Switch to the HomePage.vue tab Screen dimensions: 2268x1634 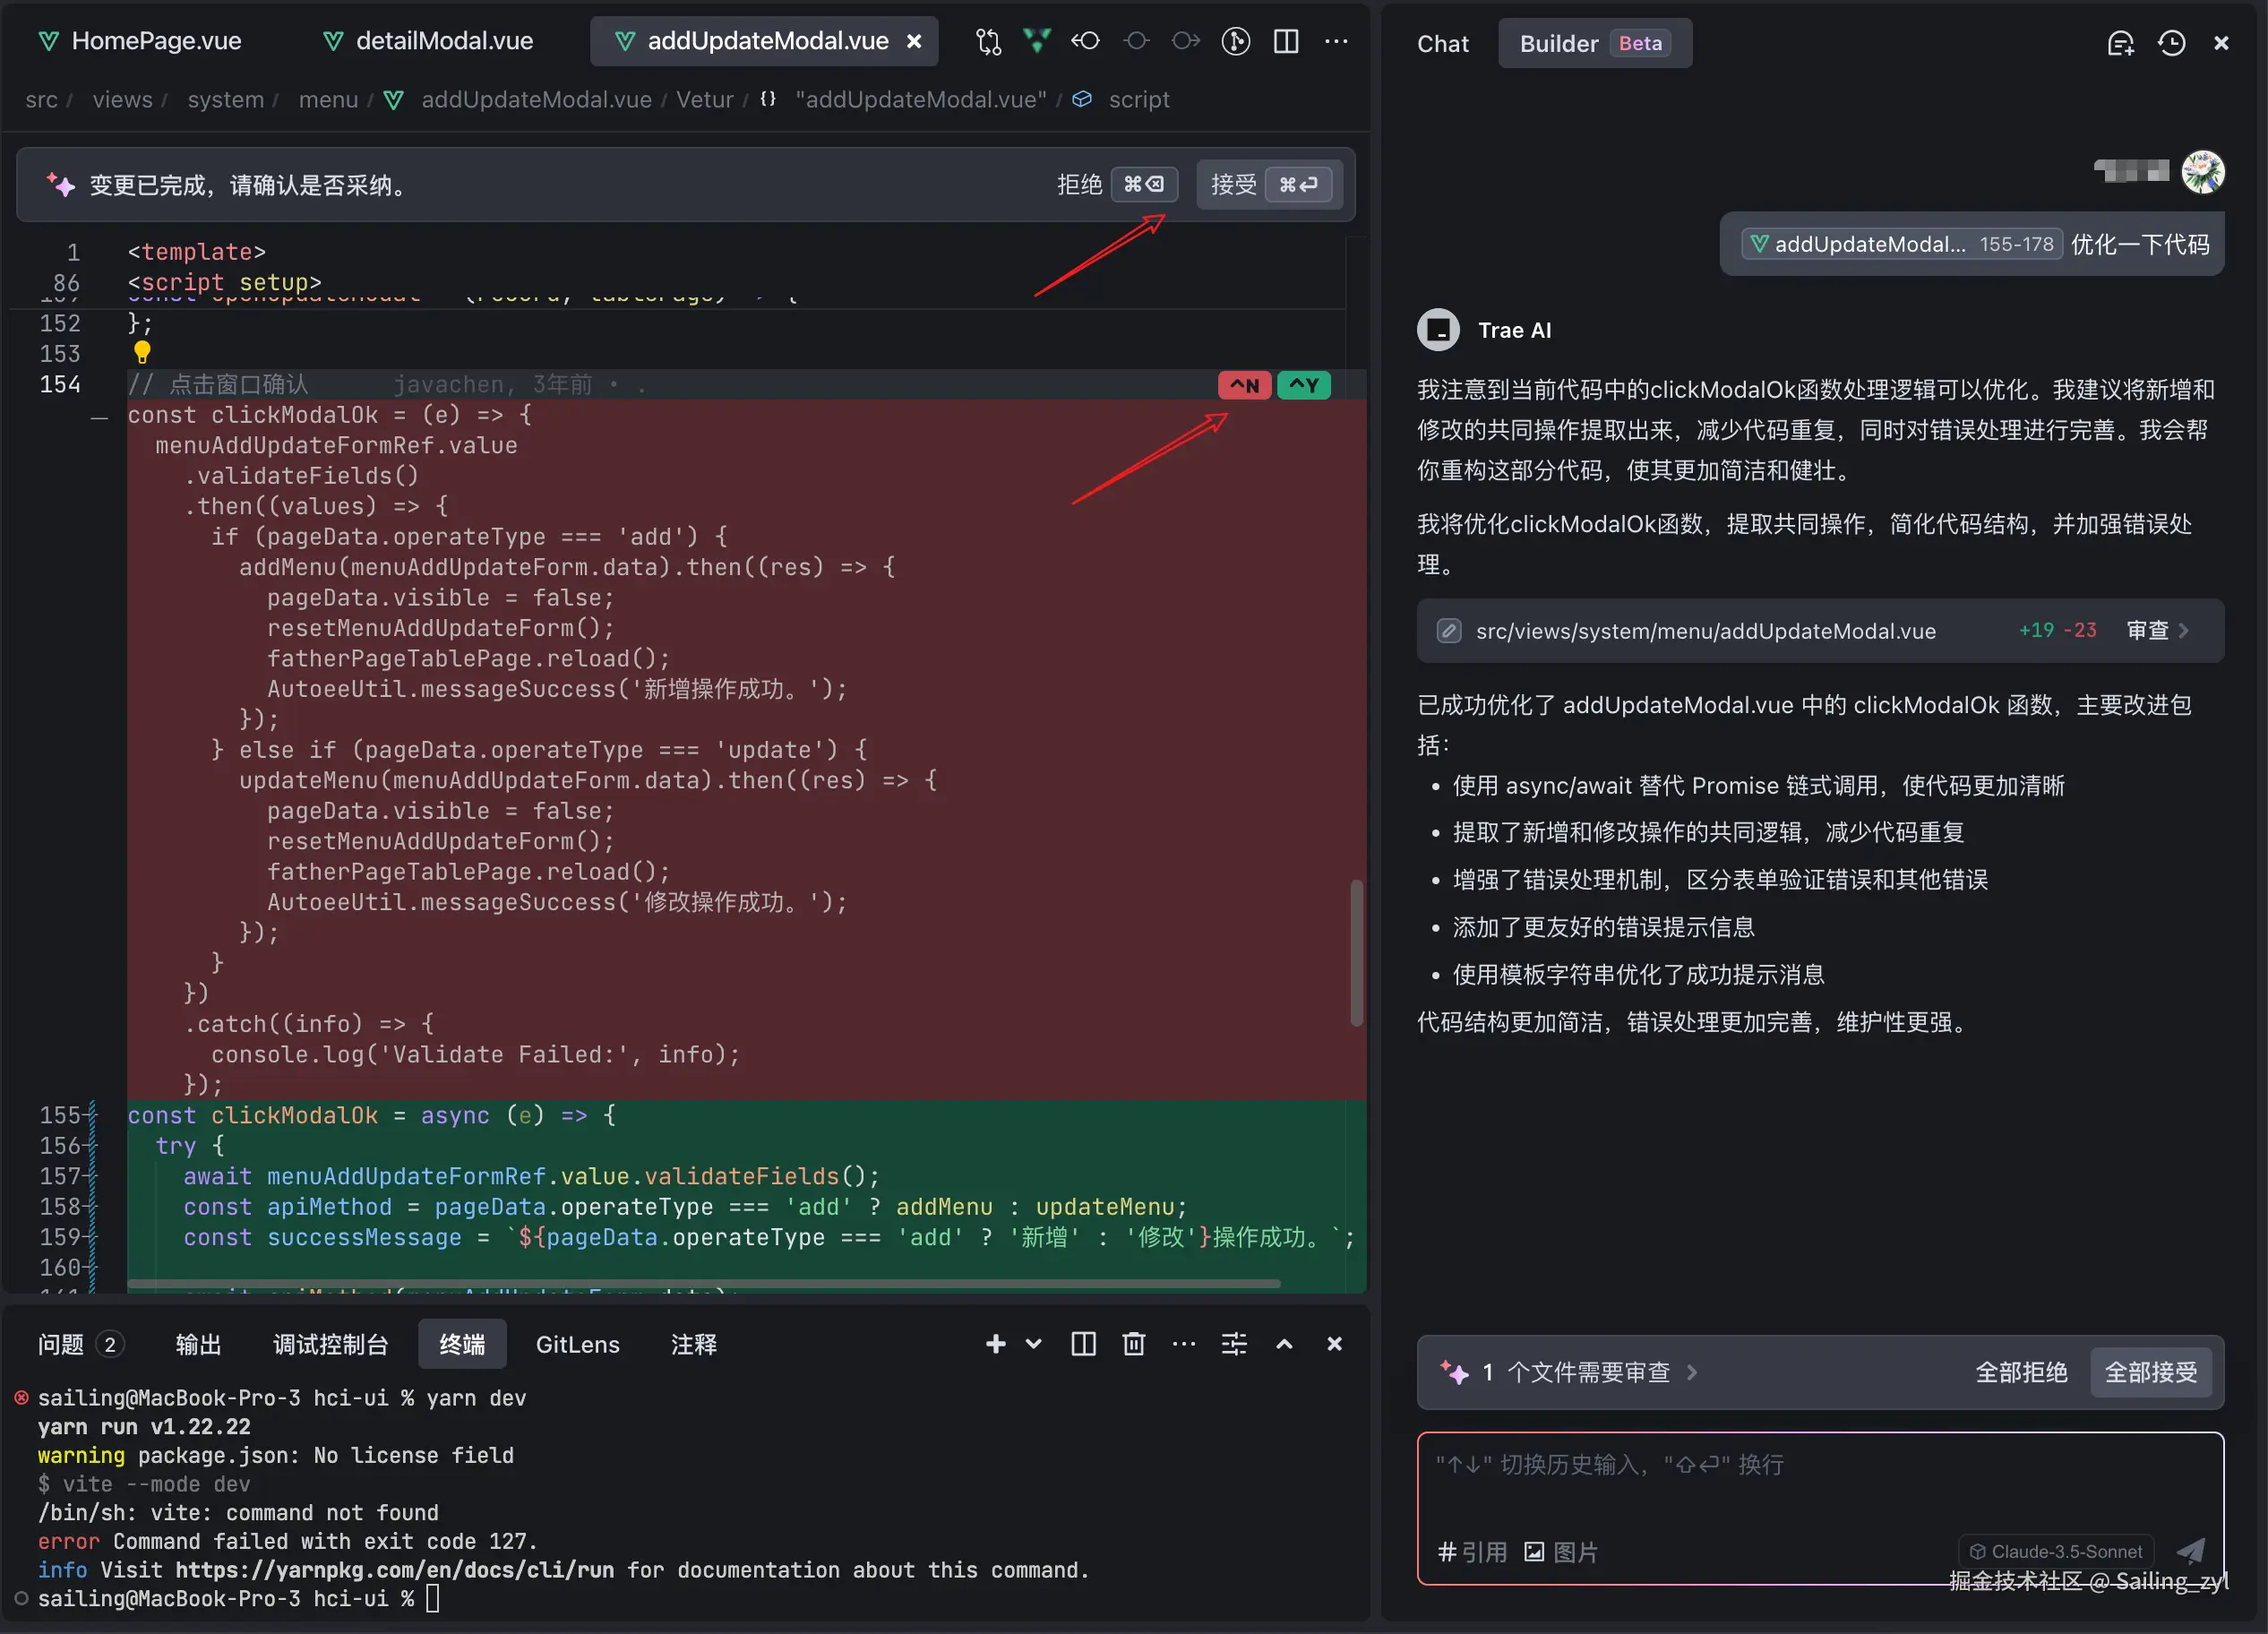point(155,41)
